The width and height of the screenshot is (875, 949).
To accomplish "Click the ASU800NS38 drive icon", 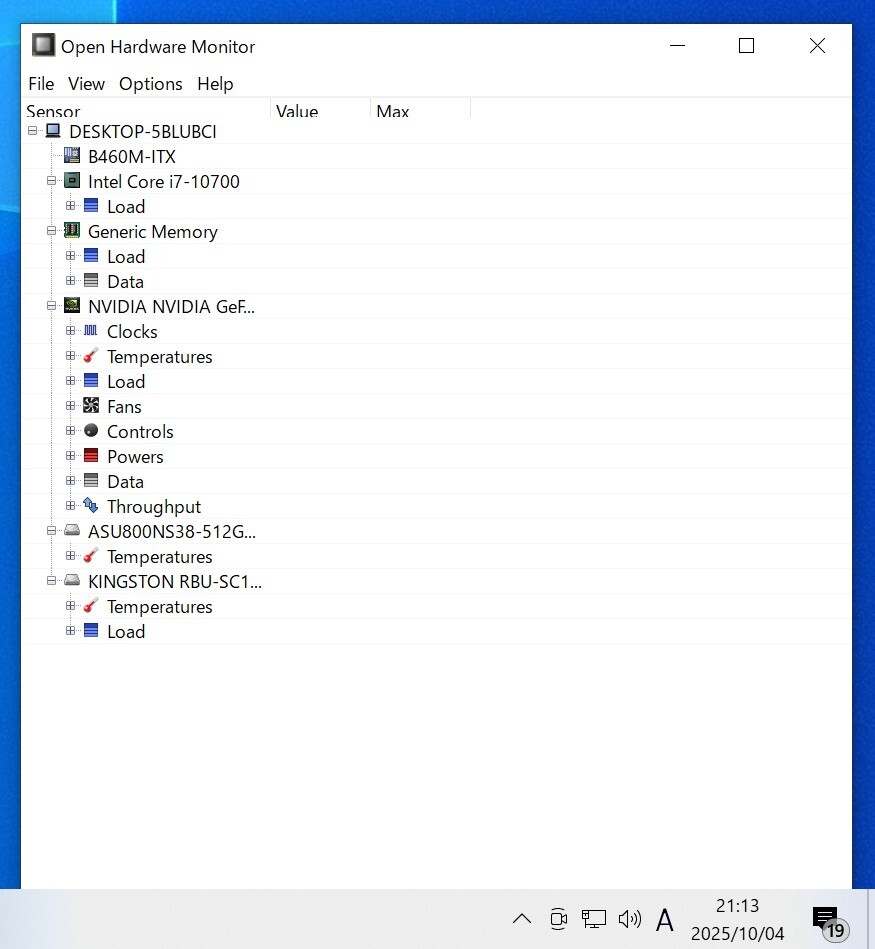I will [x=72, y=530].
